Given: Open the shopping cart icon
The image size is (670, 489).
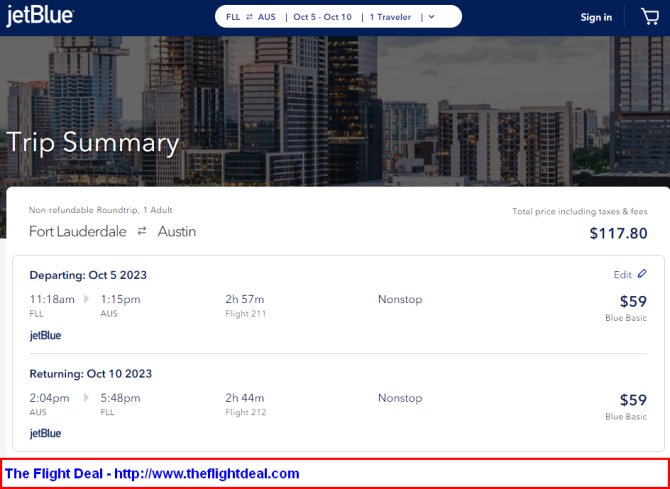Looking at the screenshot, I should point(650,17).
